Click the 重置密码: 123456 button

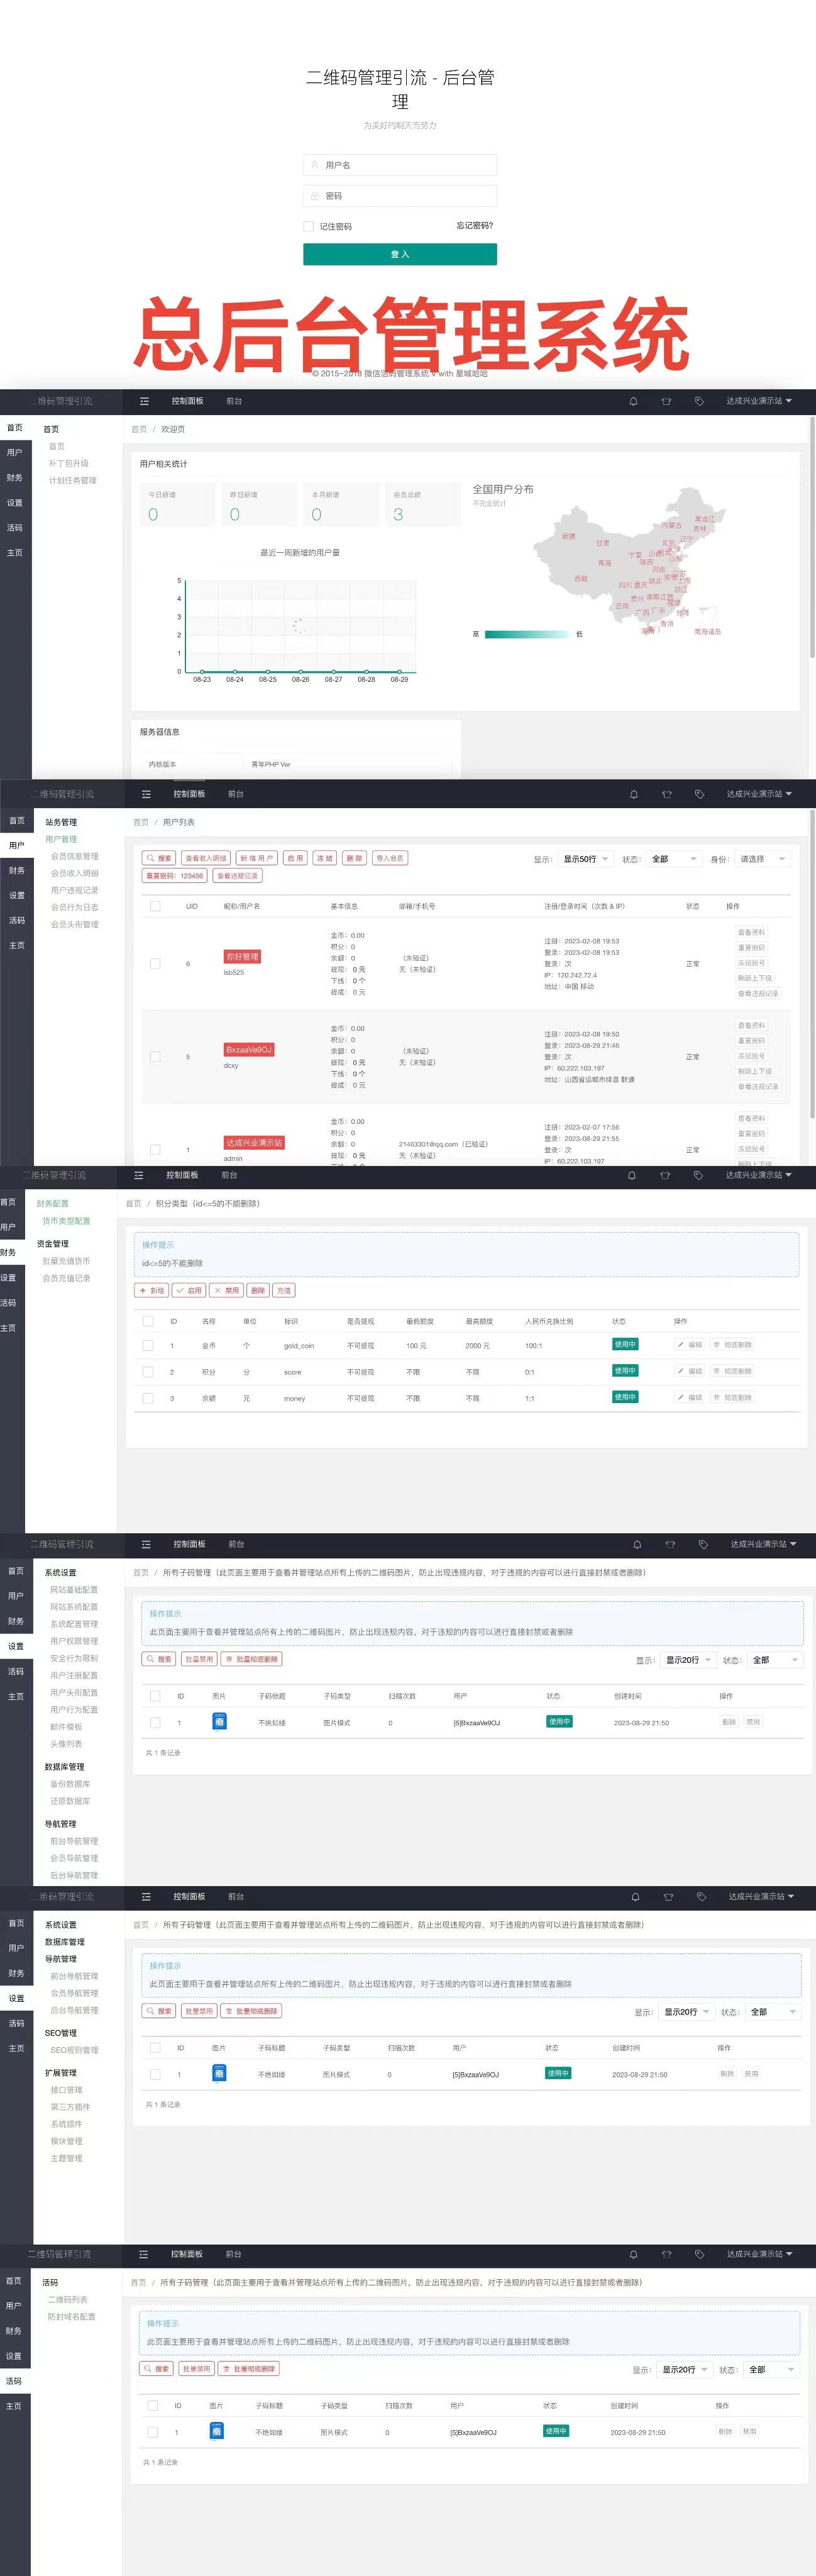[x=175, y=876]
